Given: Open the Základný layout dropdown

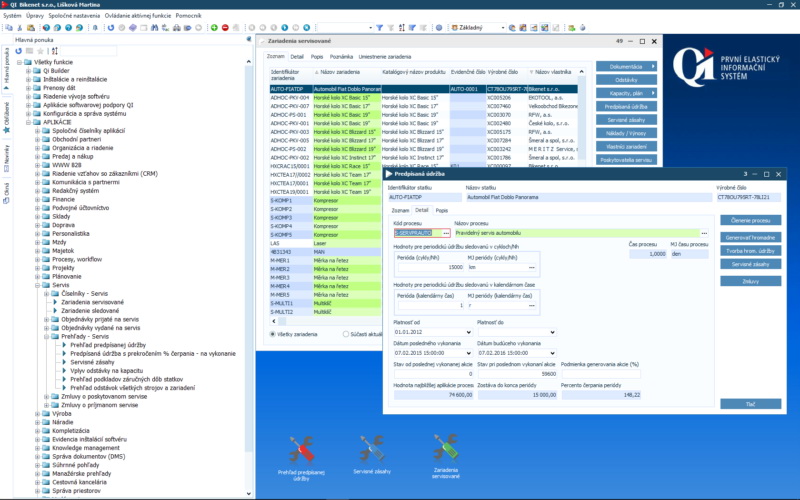Looking at the screenshot, I should click(x=503, y=28).
